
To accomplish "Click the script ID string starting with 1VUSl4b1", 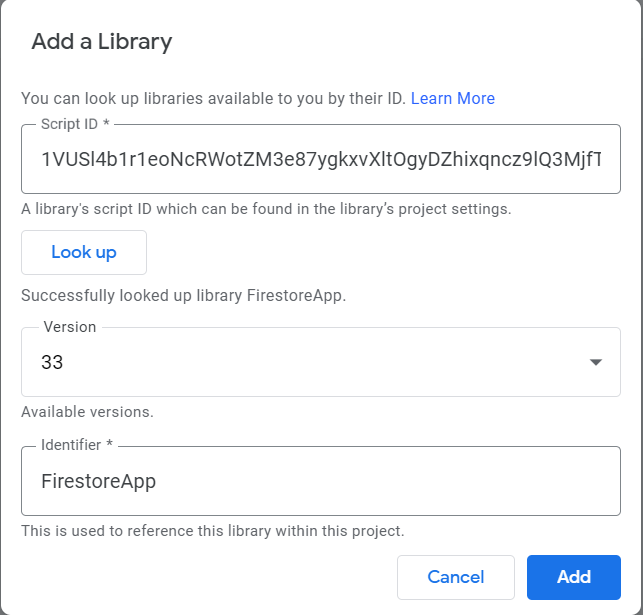I will 320,160.
